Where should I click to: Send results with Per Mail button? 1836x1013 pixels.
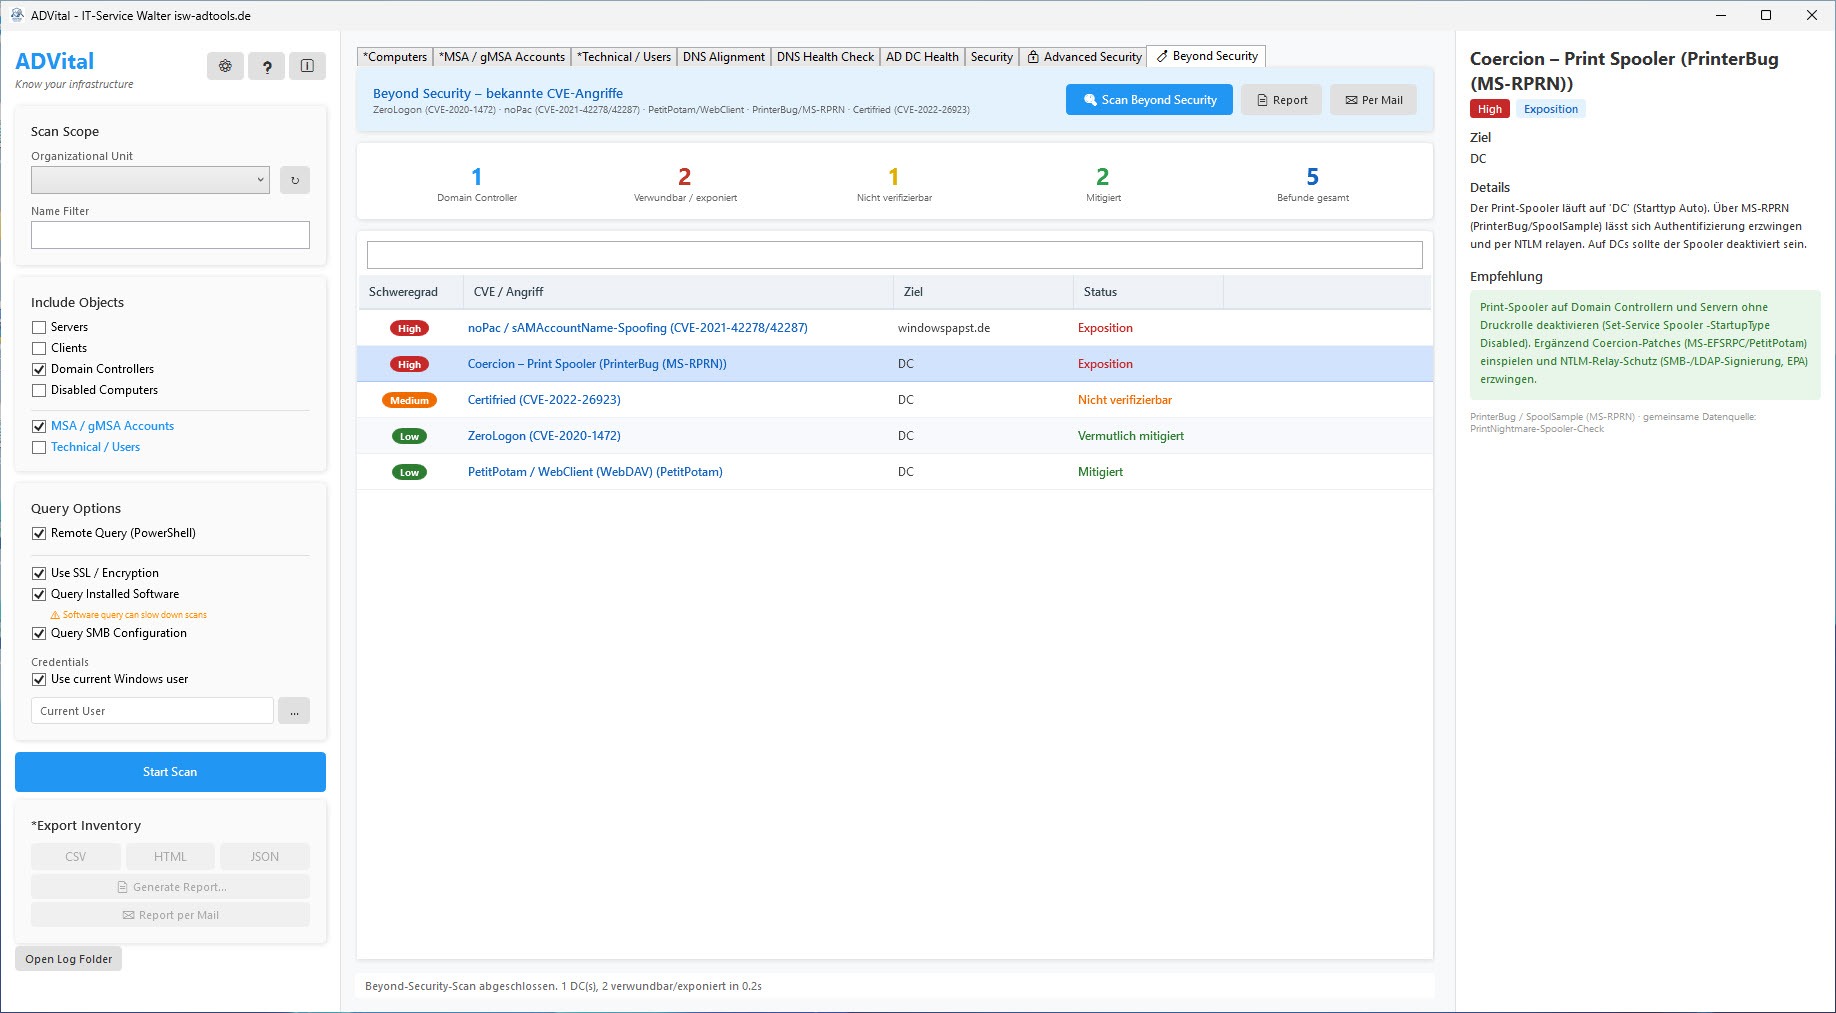(x=1373, y=100)
